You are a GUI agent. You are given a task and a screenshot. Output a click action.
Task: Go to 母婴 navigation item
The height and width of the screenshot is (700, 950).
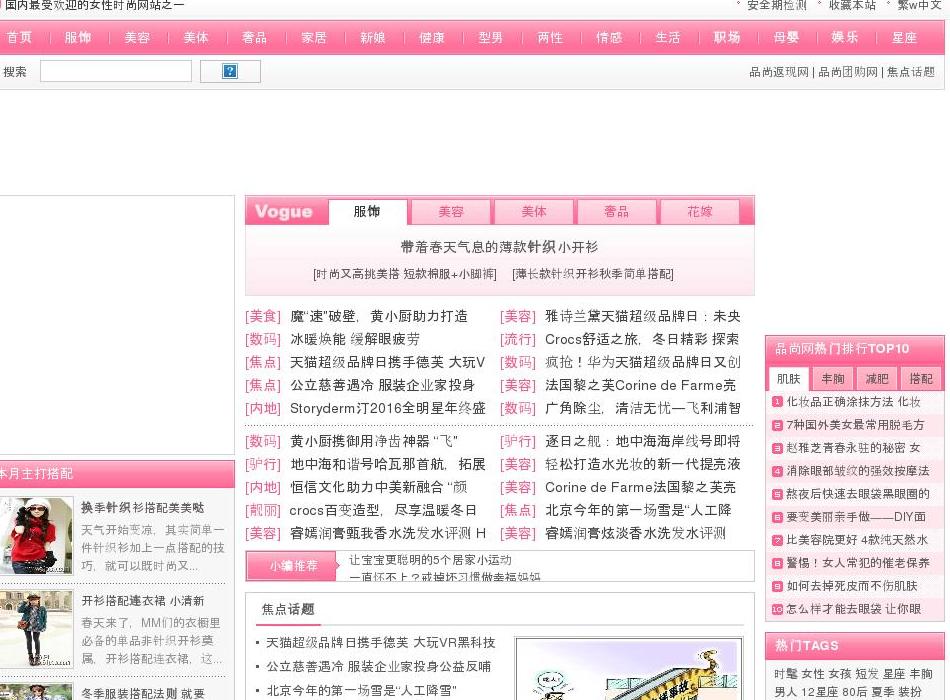pos(786,38)
